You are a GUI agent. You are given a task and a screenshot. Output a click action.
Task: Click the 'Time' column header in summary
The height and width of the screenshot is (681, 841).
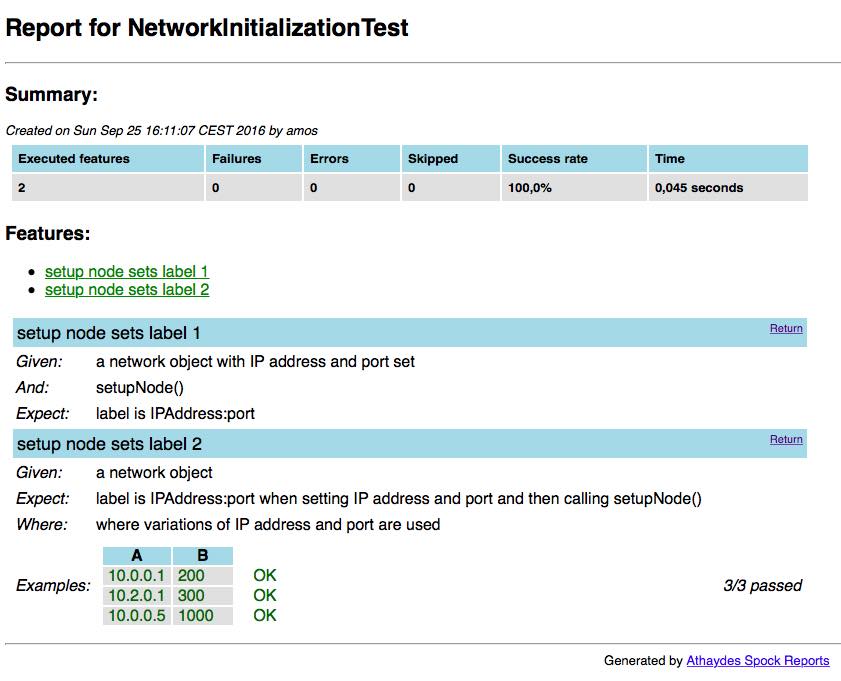669,159
